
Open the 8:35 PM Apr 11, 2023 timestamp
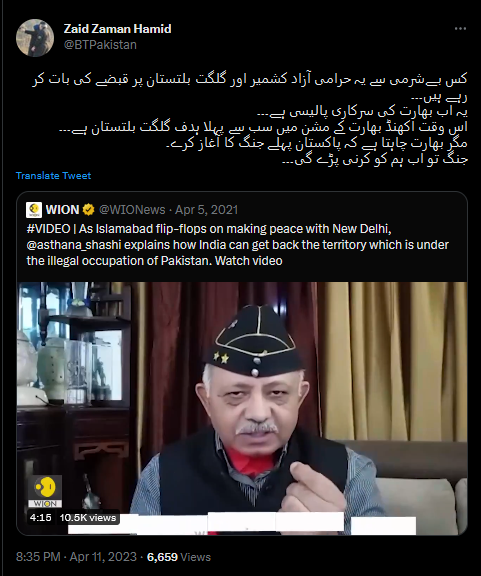coord(76,557)
